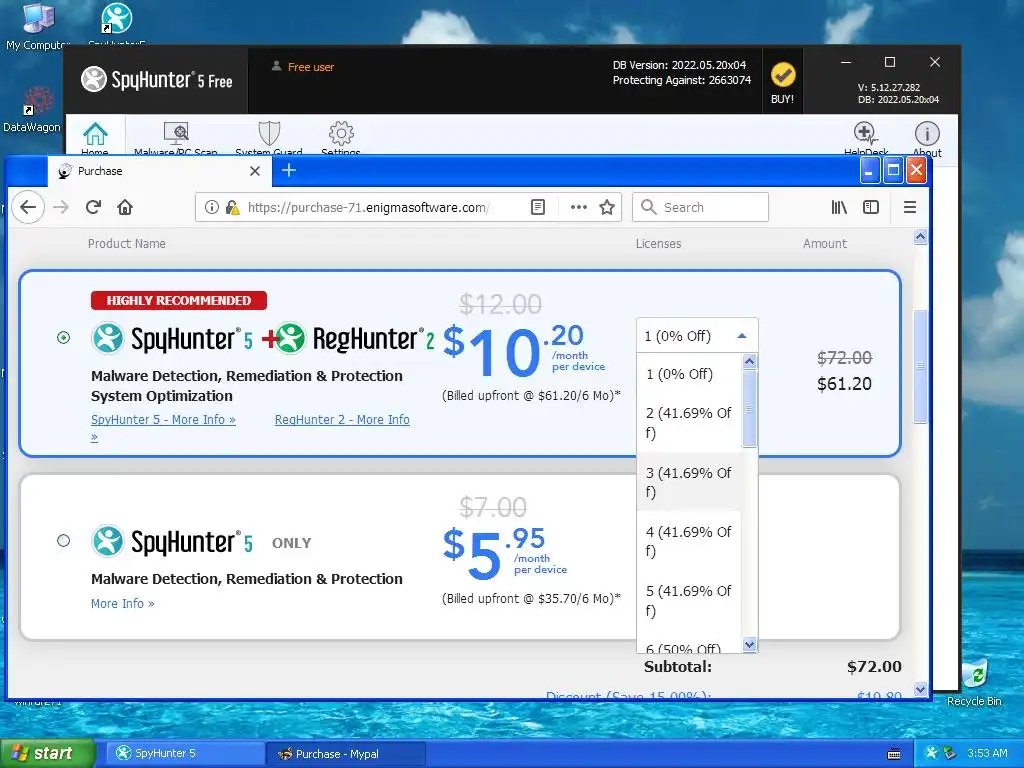Click the Free user label

pos(311,67)
